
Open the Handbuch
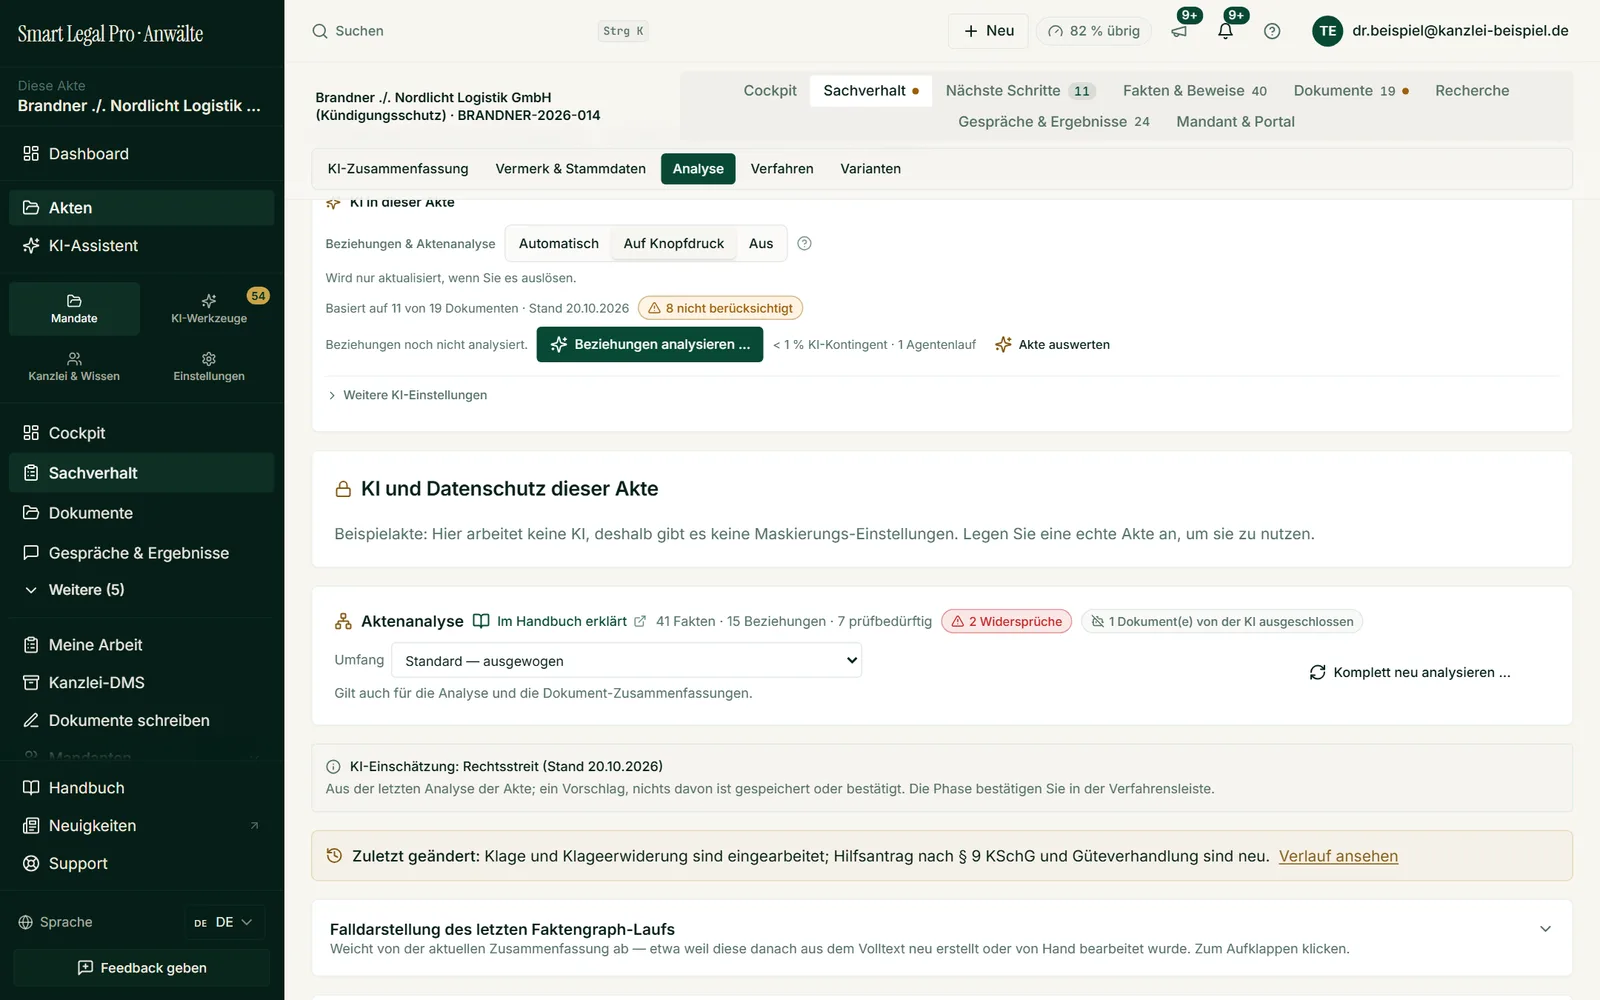(x=141, y=788)
